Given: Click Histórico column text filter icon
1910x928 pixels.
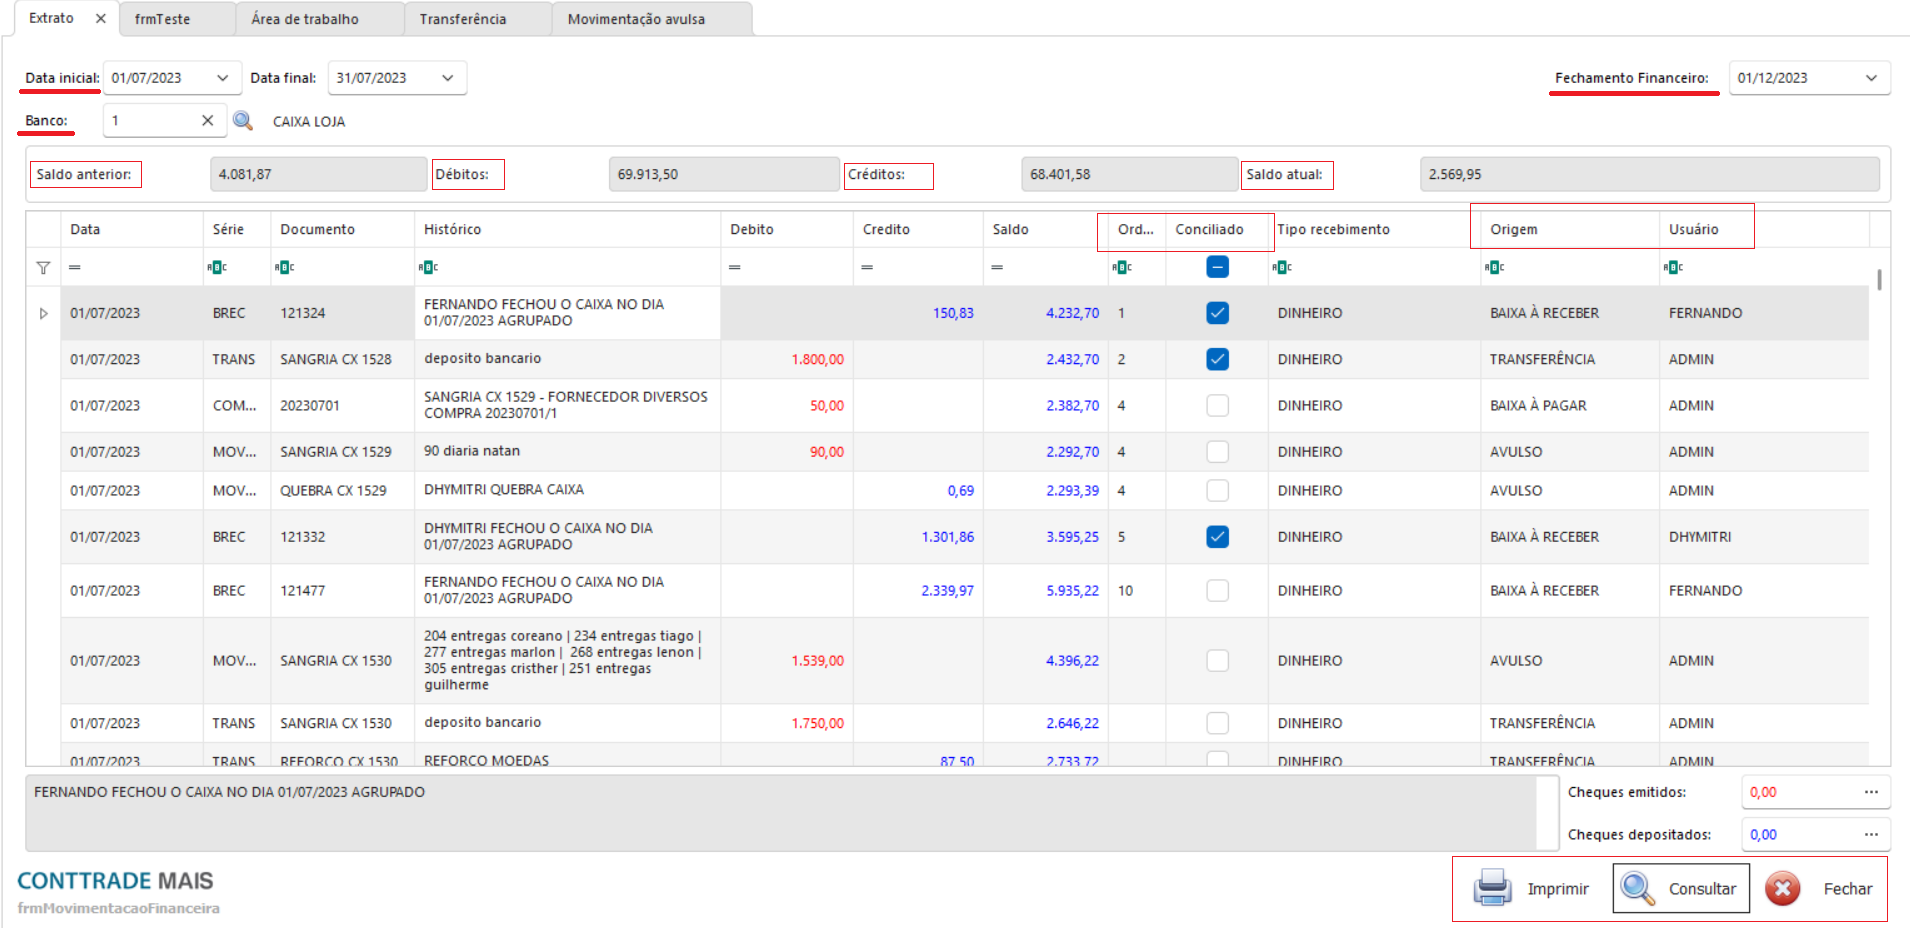Looking at the screenshot, I should [428, 268].
